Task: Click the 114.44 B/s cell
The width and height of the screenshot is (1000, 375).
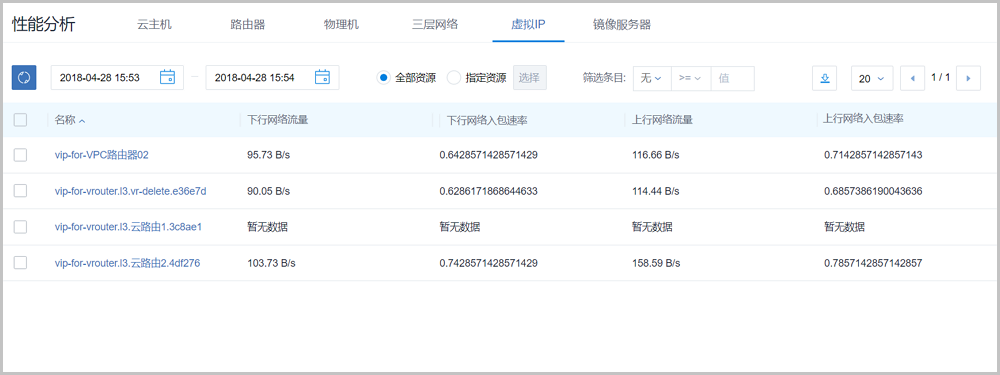Action: coord(656,191)
